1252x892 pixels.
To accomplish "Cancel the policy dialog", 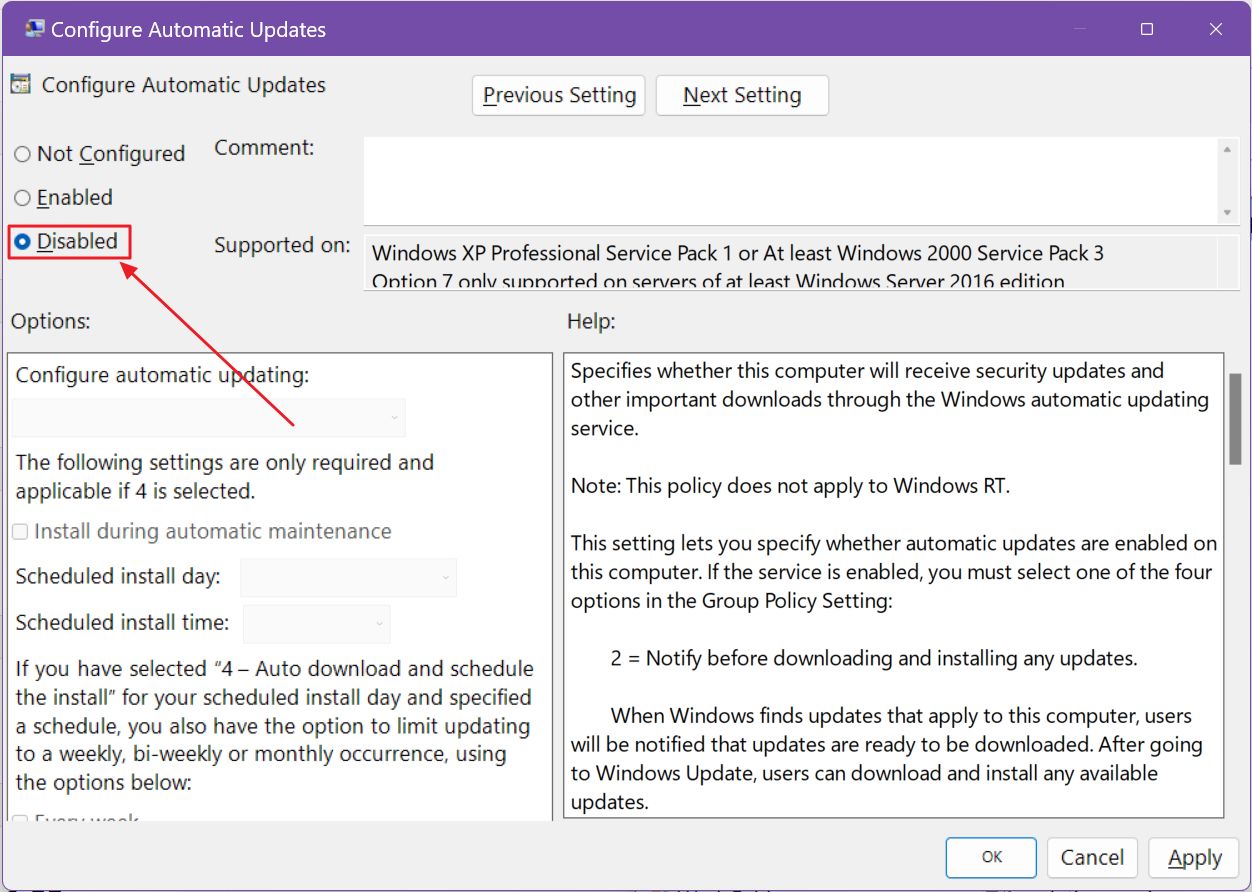I will (1092, 858).
